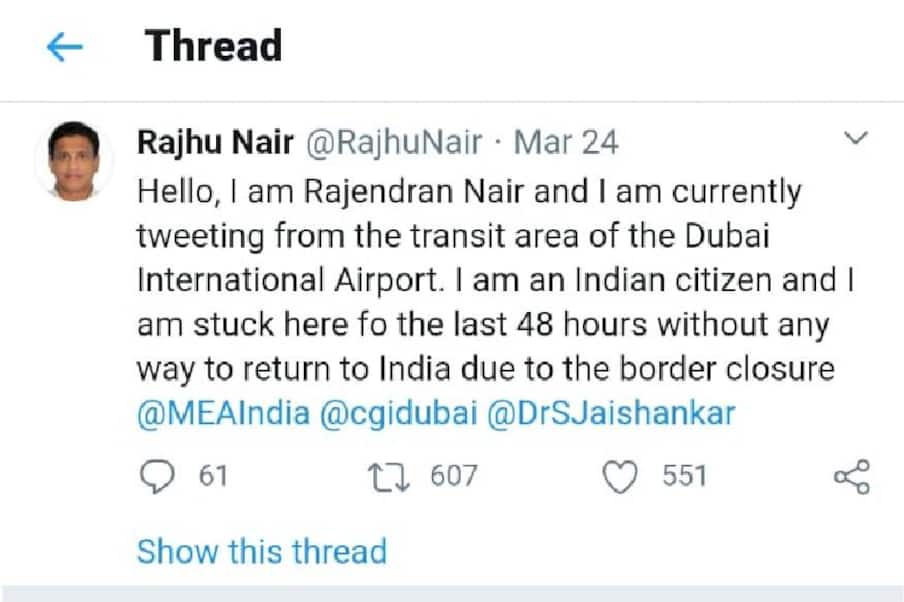Click the reply speech bubble icon
904x602 pixels.
click(x=156, y=476)
